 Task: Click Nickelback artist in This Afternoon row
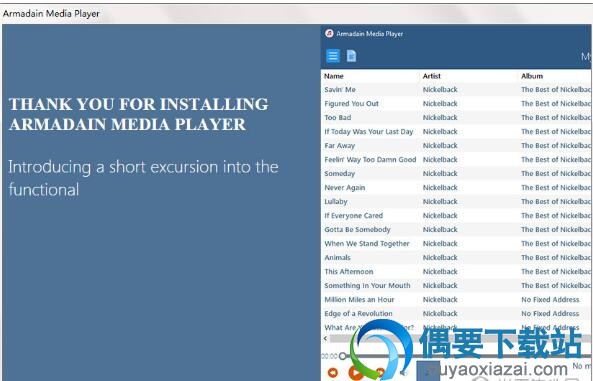coord(440,272)
